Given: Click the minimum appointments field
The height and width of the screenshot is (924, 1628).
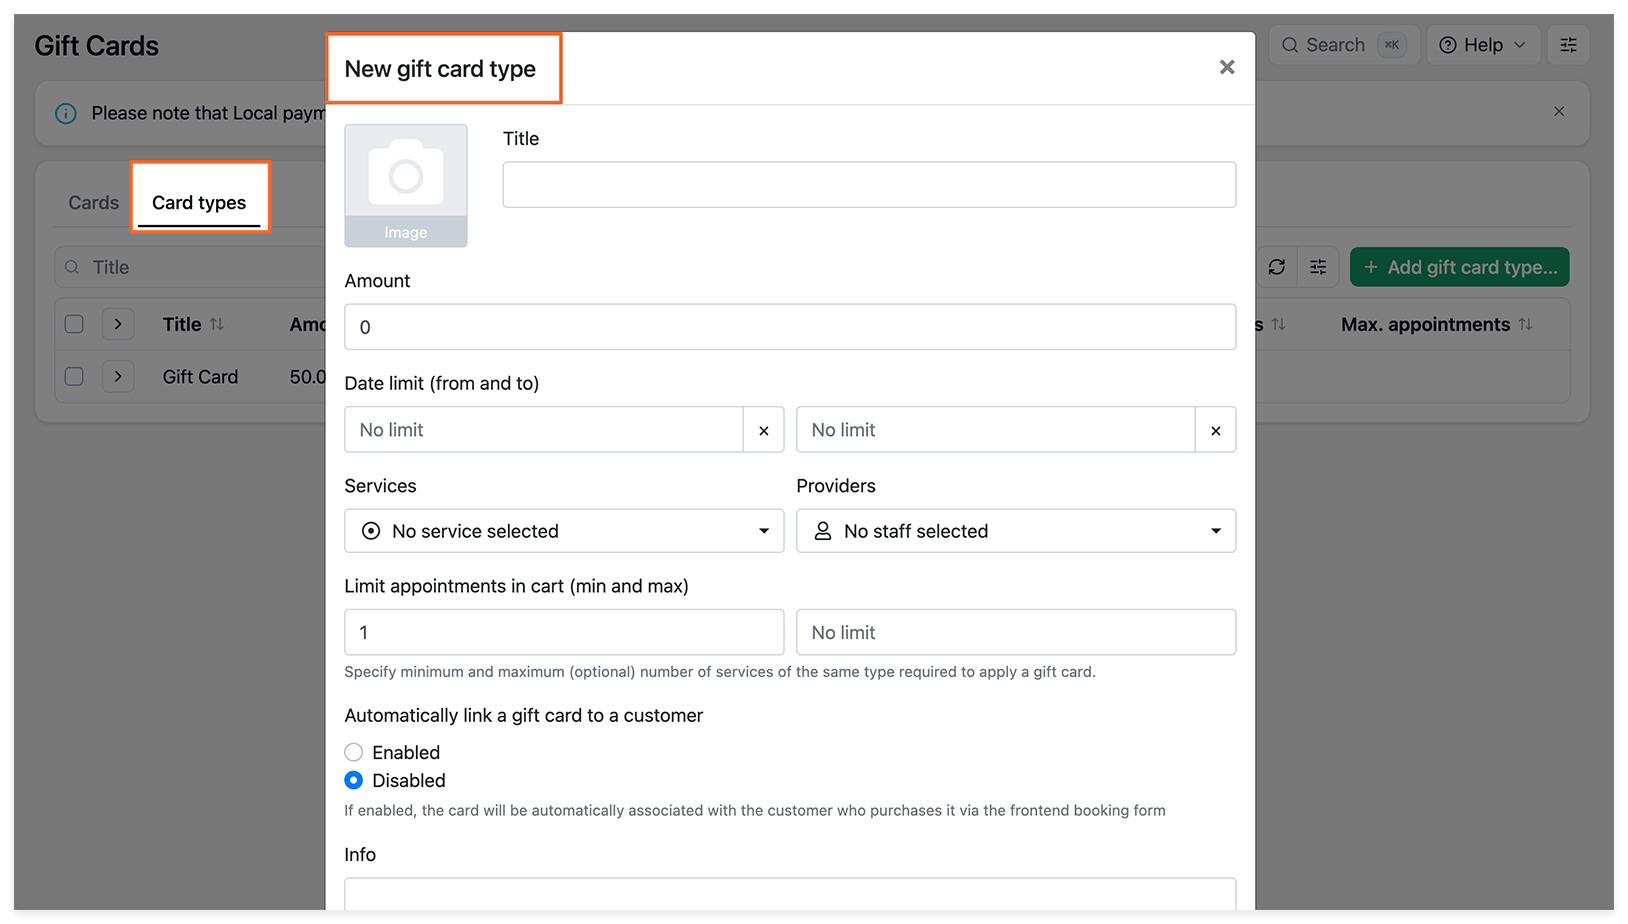Looking at the screenshot, I should [x=564, y=632].
